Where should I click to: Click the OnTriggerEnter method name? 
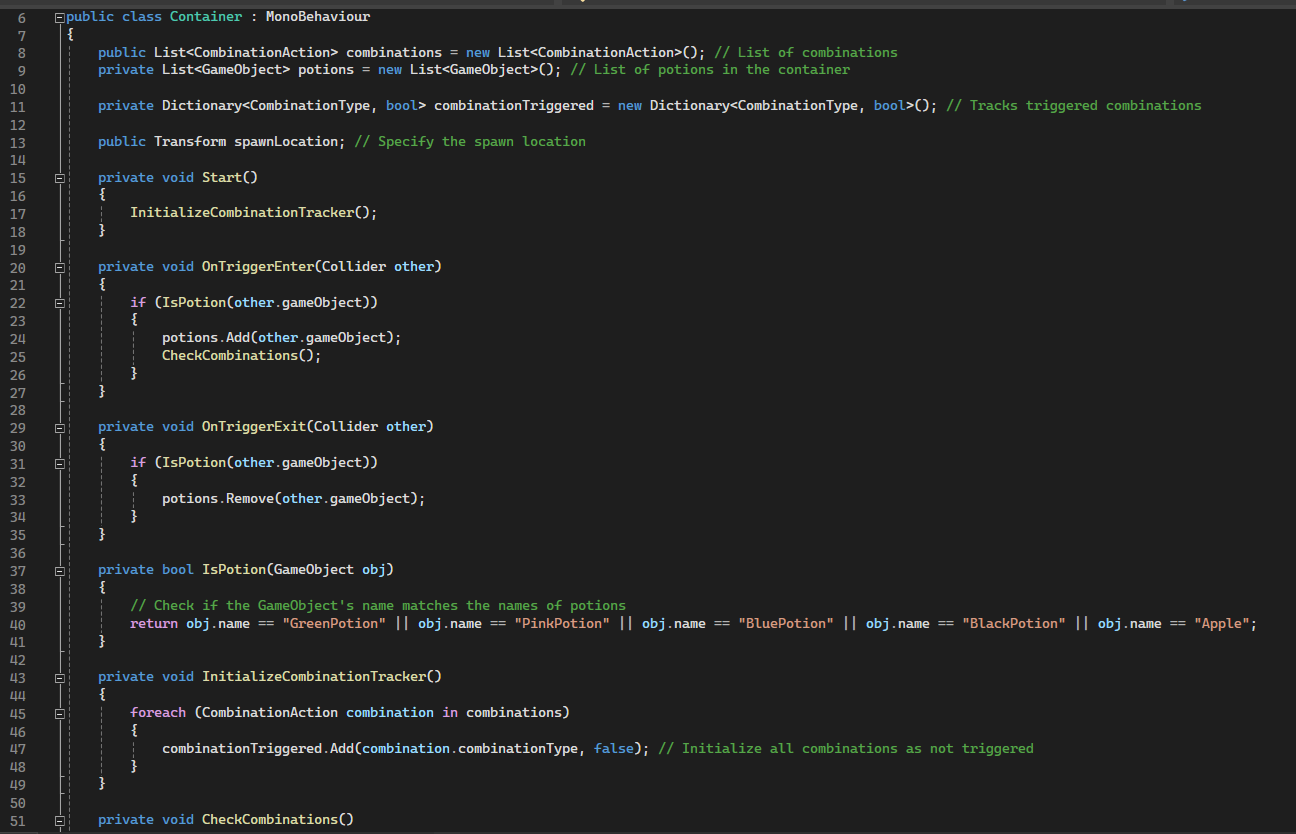[258, 267]
